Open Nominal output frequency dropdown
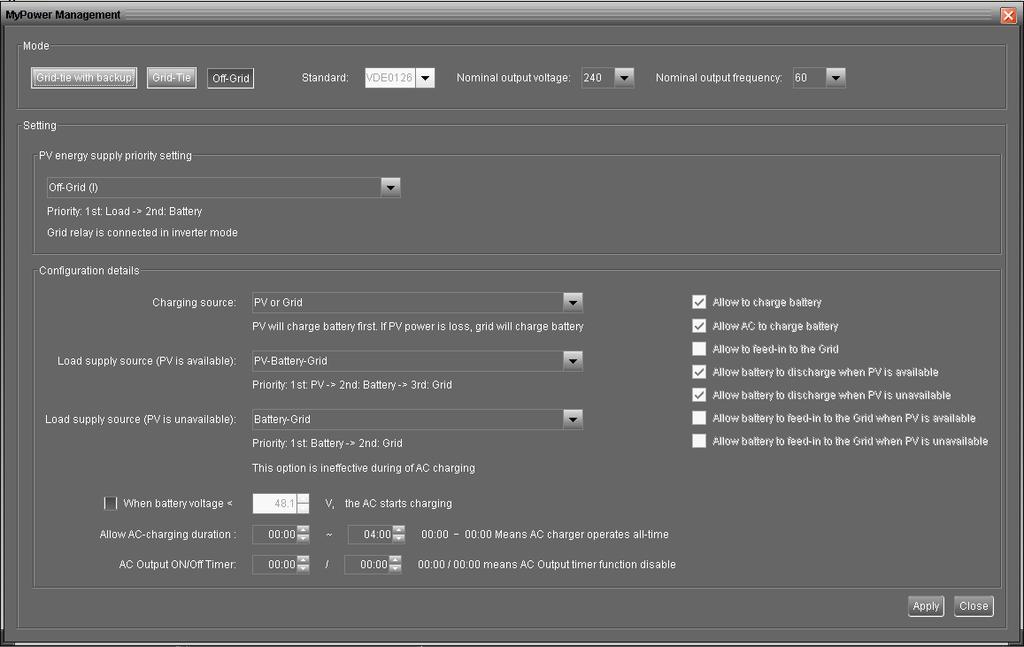 [x=836, y=78]
